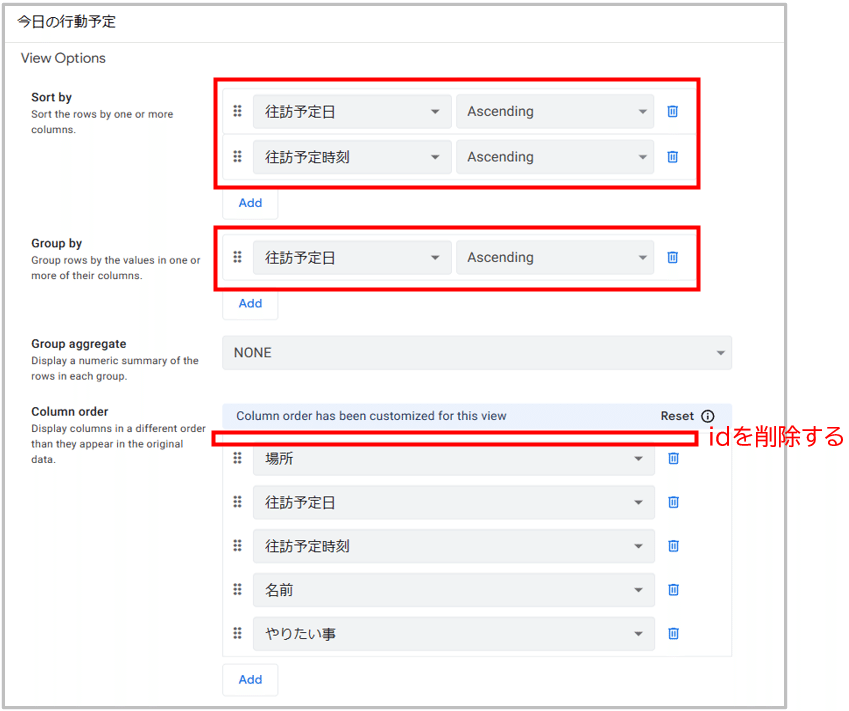Delete the Sort by 往訪予定時刻 row

point(672,157)
